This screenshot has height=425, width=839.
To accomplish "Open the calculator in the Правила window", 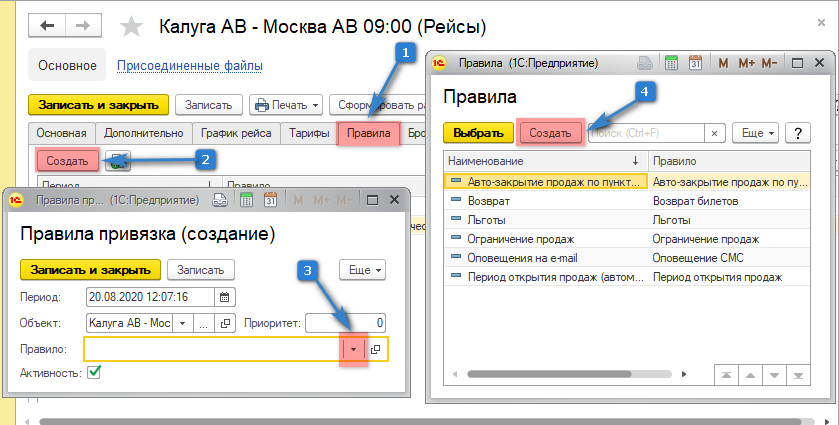I will pos(672,63).
